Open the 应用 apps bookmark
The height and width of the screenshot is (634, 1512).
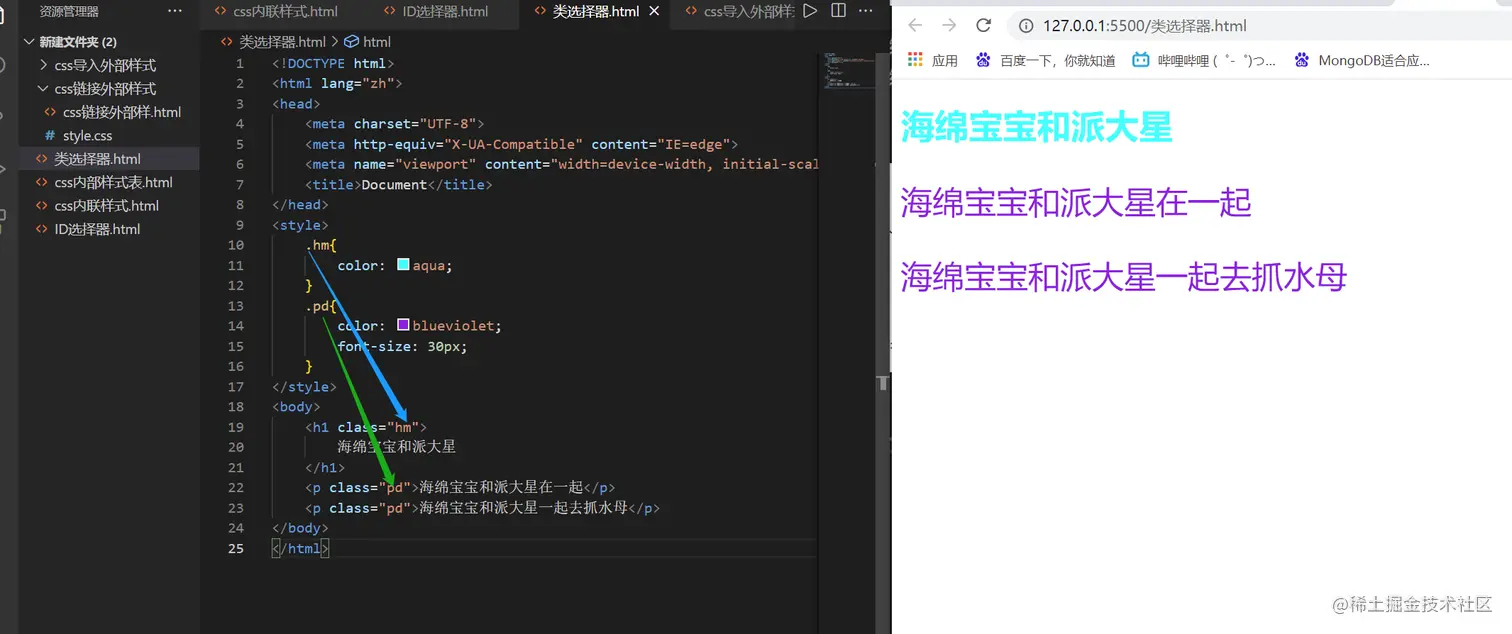[x=932, y=60]
